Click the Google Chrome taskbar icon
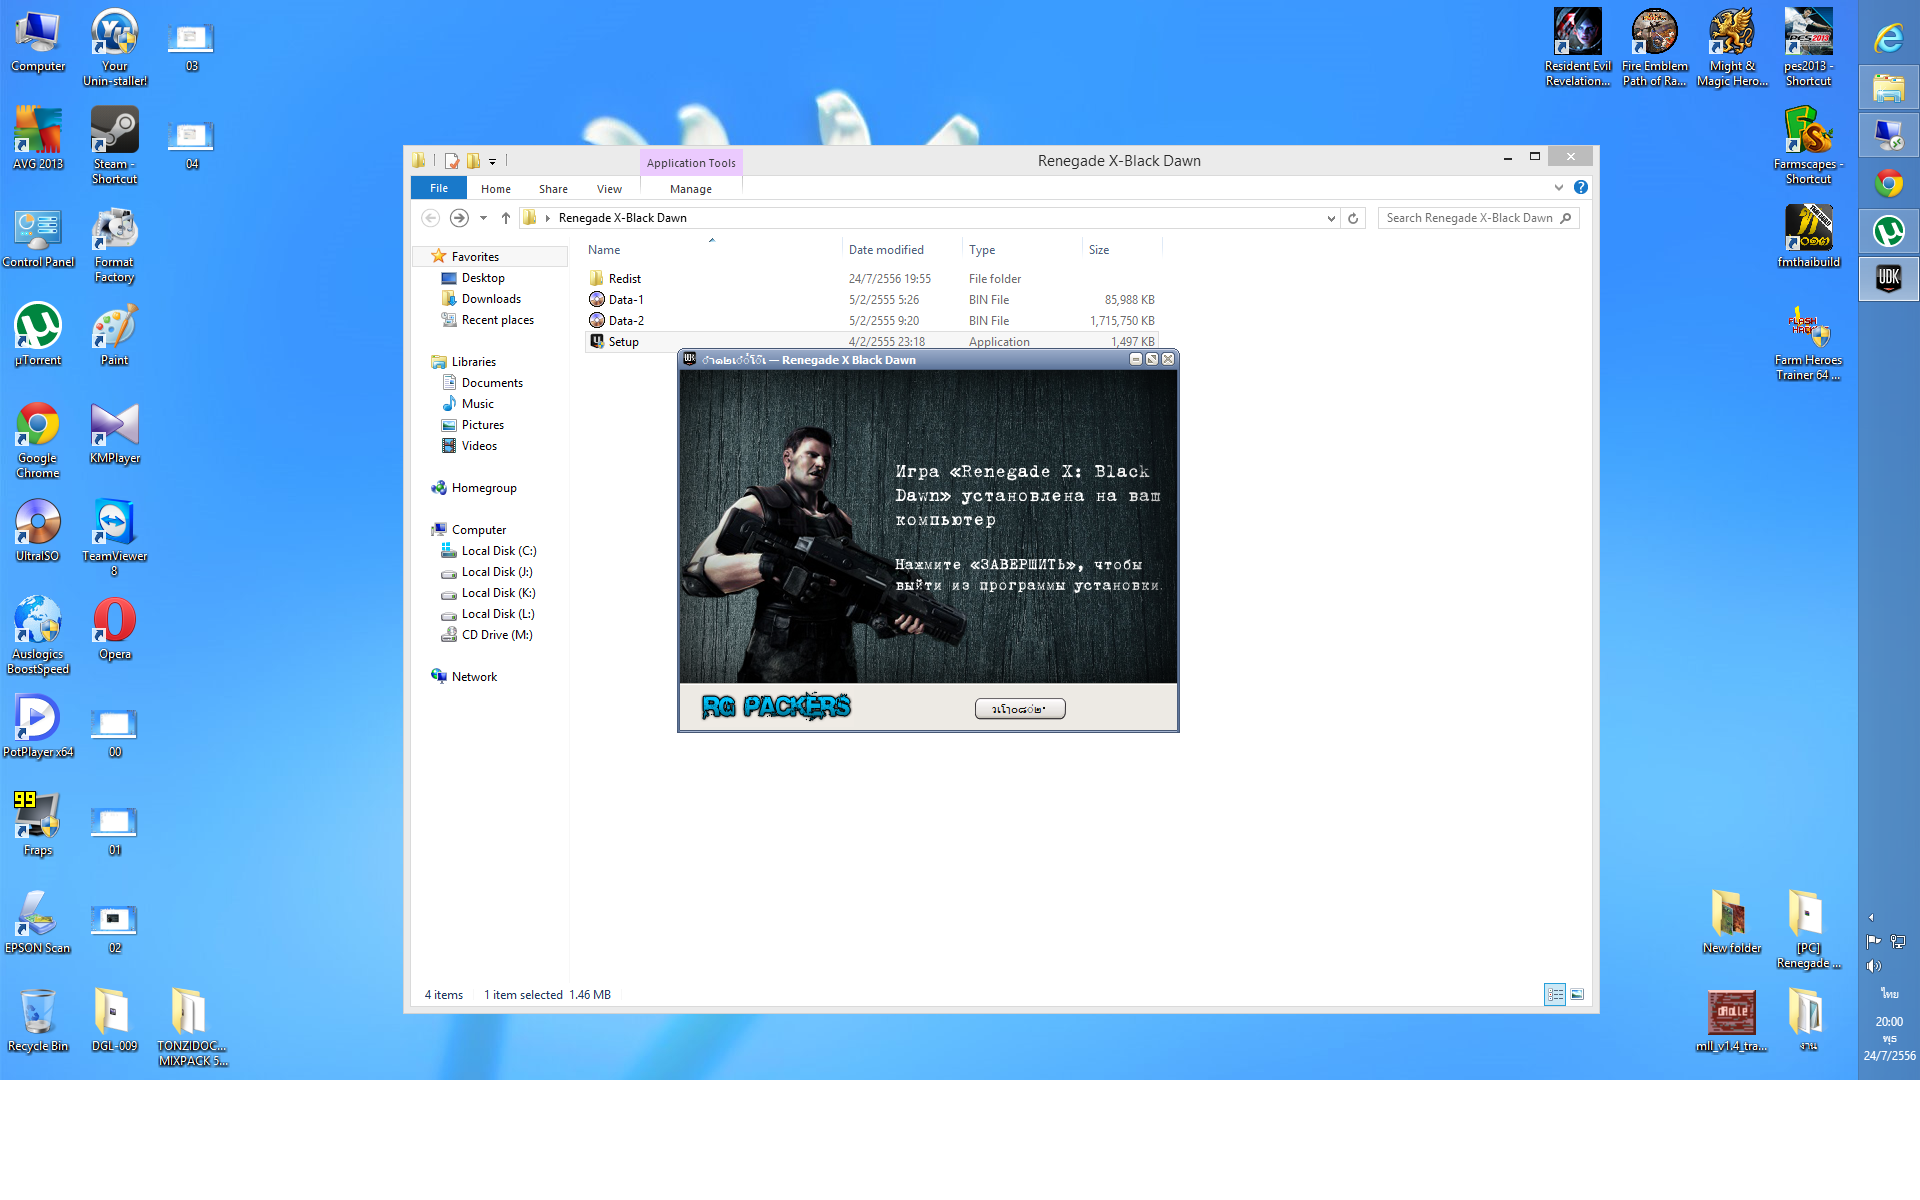This screenshot has height=1200, width=1920. (1888, 183)
